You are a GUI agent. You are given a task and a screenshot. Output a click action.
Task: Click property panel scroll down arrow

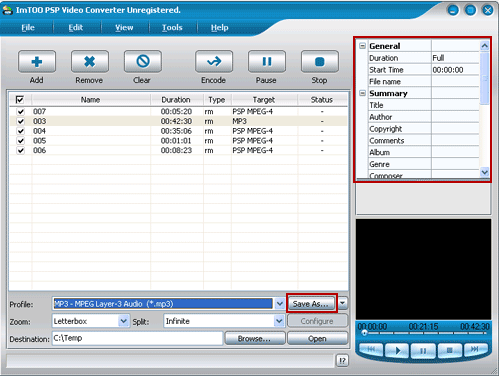click(x=484, y=172)
